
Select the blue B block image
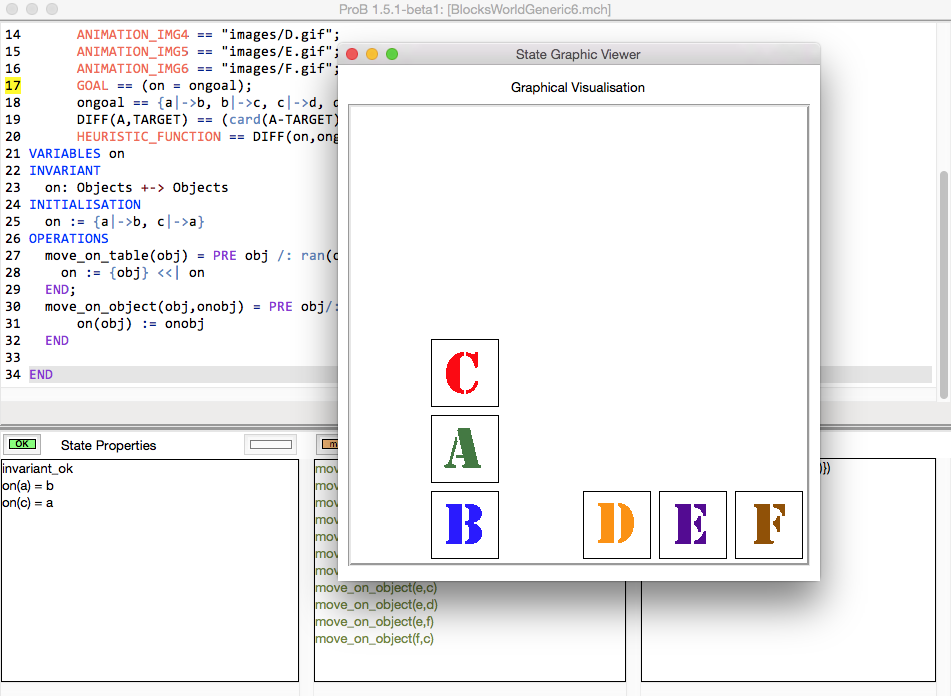tap(464, 525)
